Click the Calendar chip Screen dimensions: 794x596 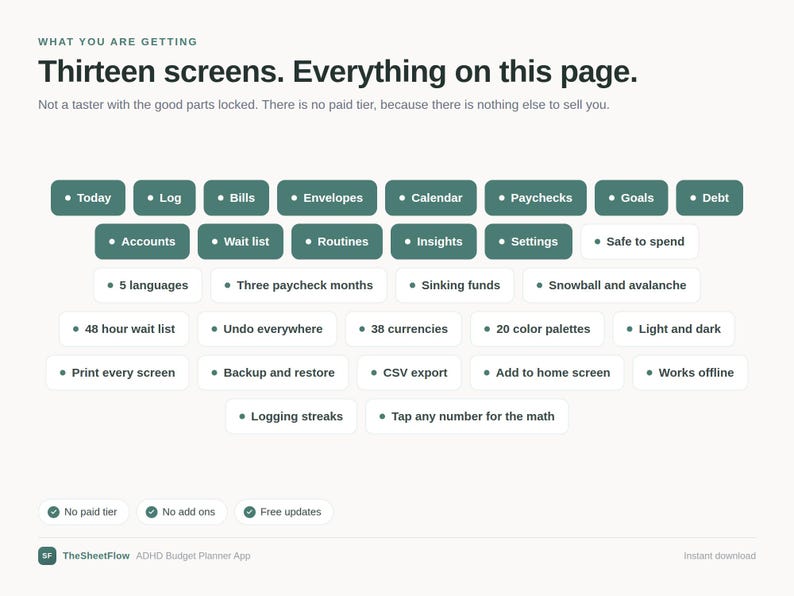431,197
